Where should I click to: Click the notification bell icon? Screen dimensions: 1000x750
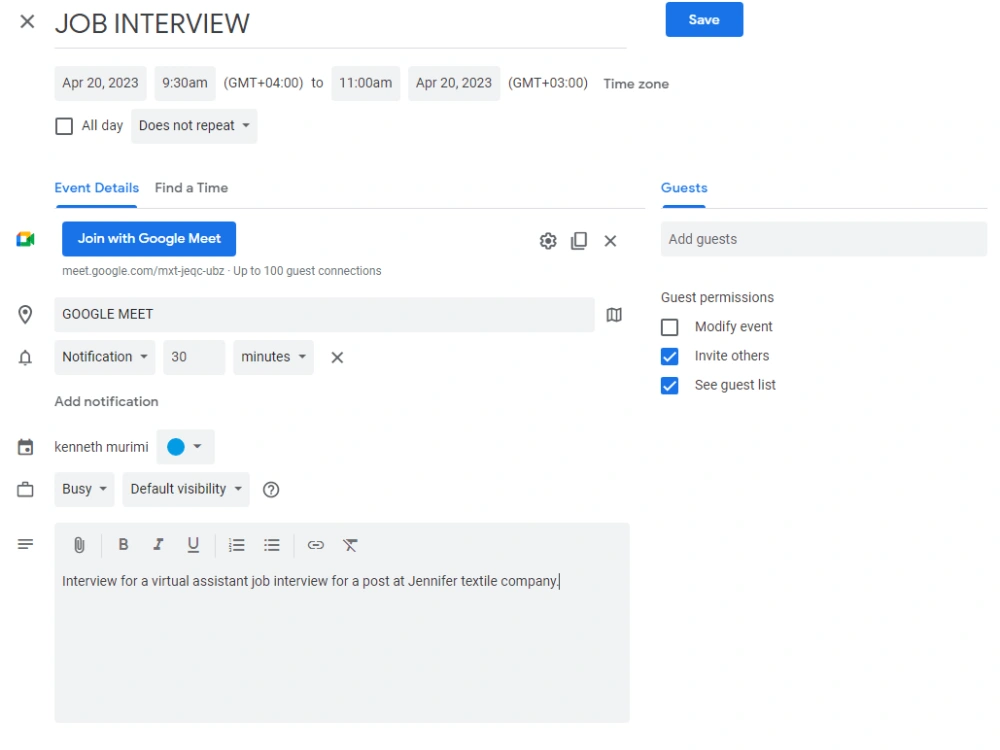pos(25,358)
